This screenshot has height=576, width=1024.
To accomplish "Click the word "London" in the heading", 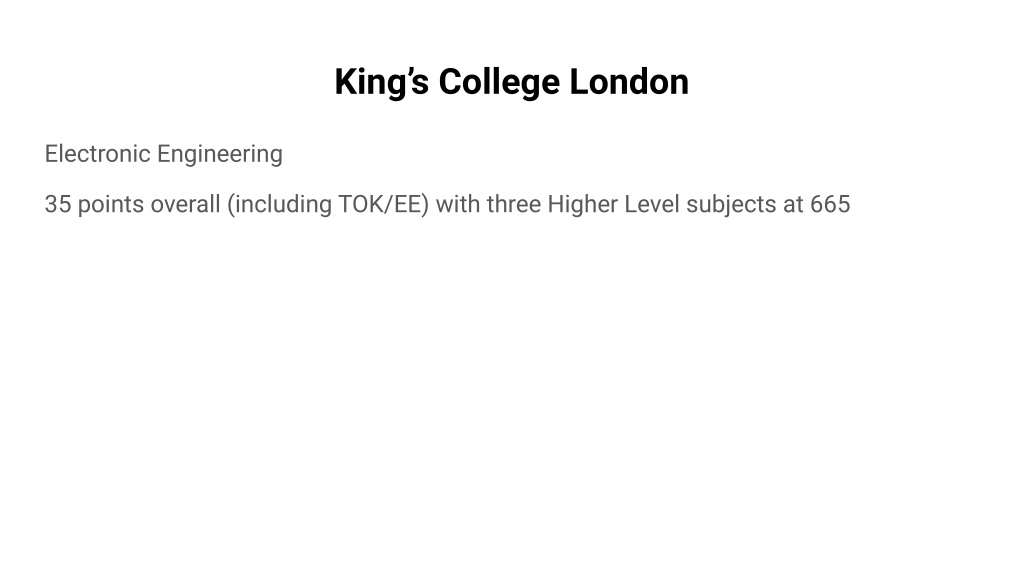I will (629, 82).
